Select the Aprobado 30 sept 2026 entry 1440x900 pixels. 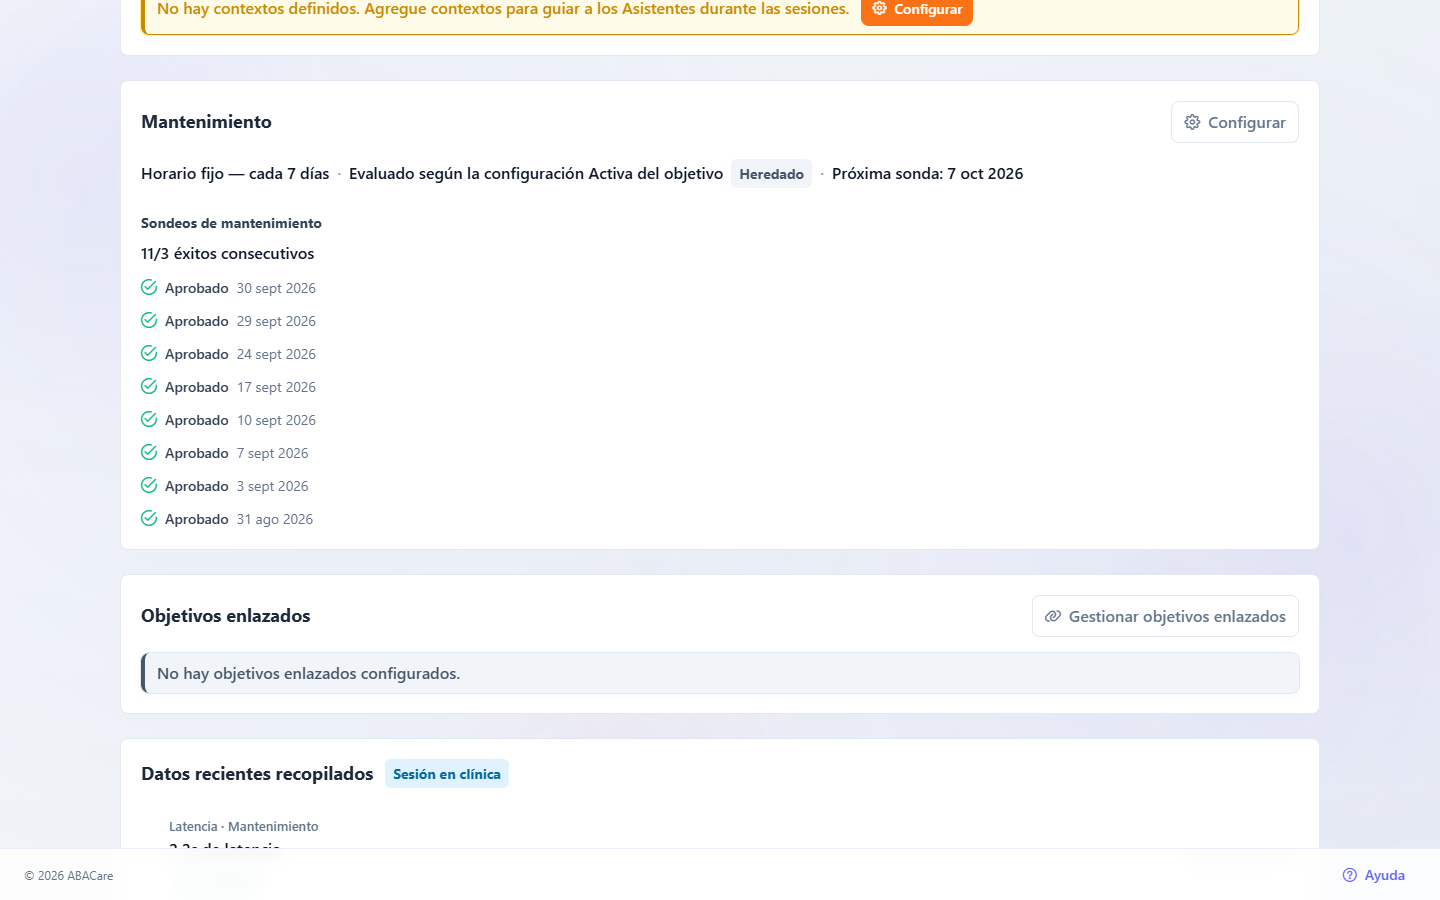(x=228, y=288)
